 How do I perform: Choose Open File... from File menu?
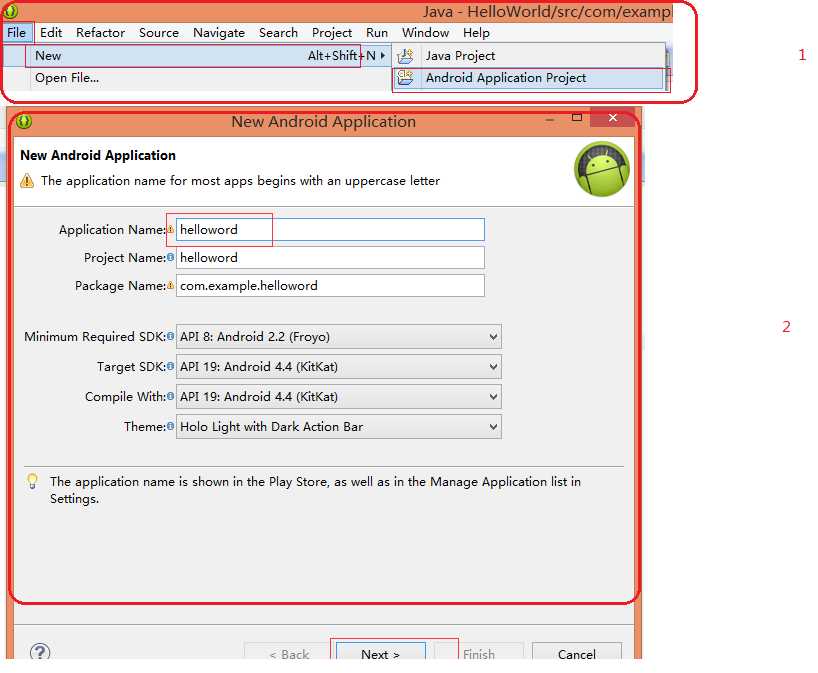point(196,78)
